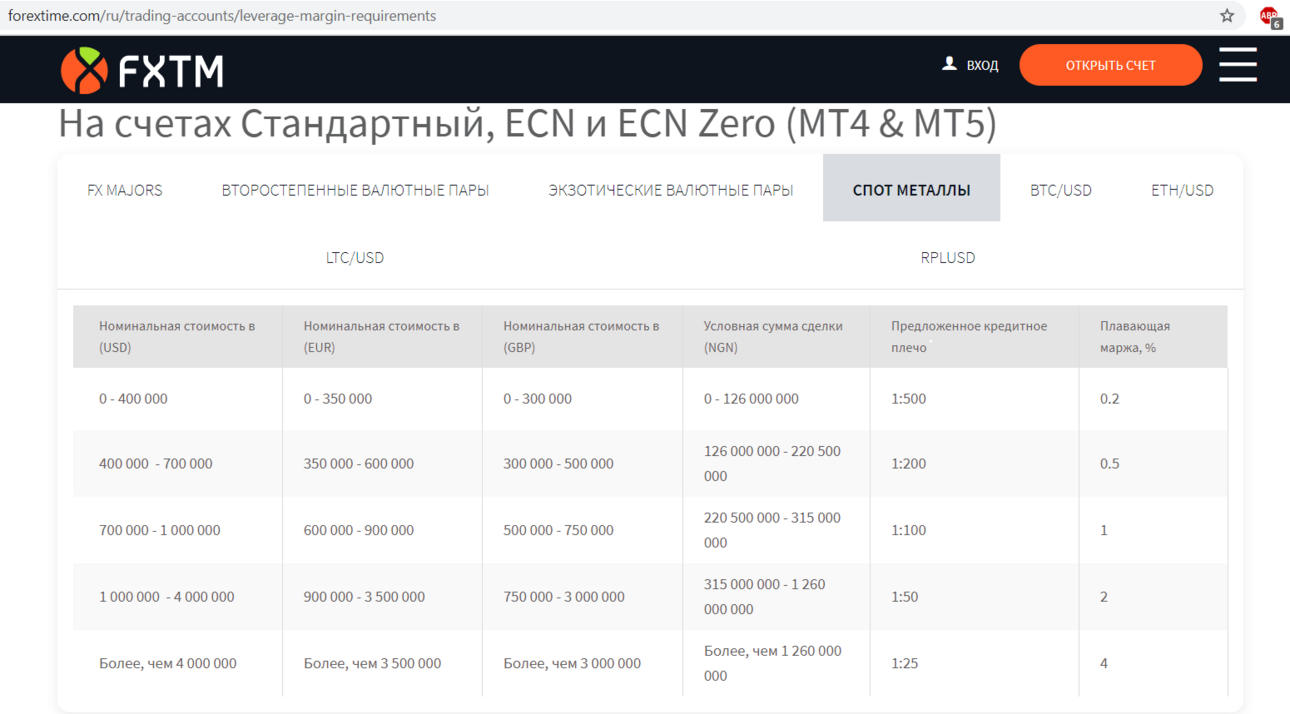Switch to the BTC/USD tab
The image size is (1290, 714).
(1061, 190)
